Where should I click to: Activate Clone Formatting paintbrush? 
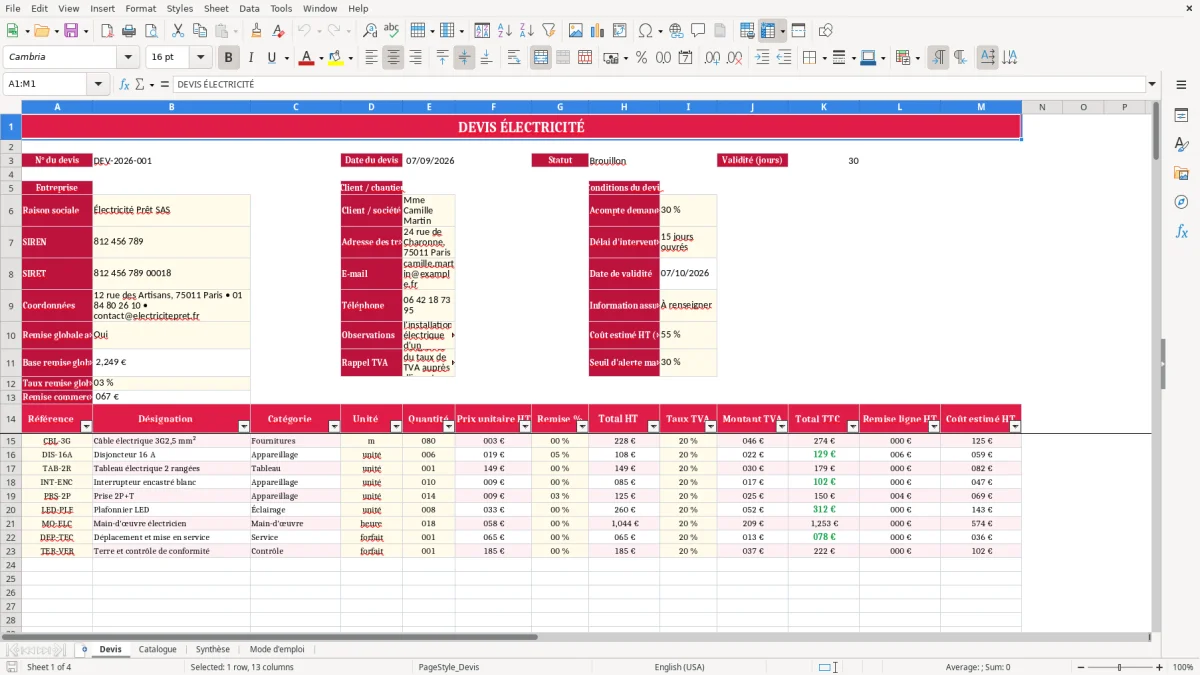tap(257, 31)
